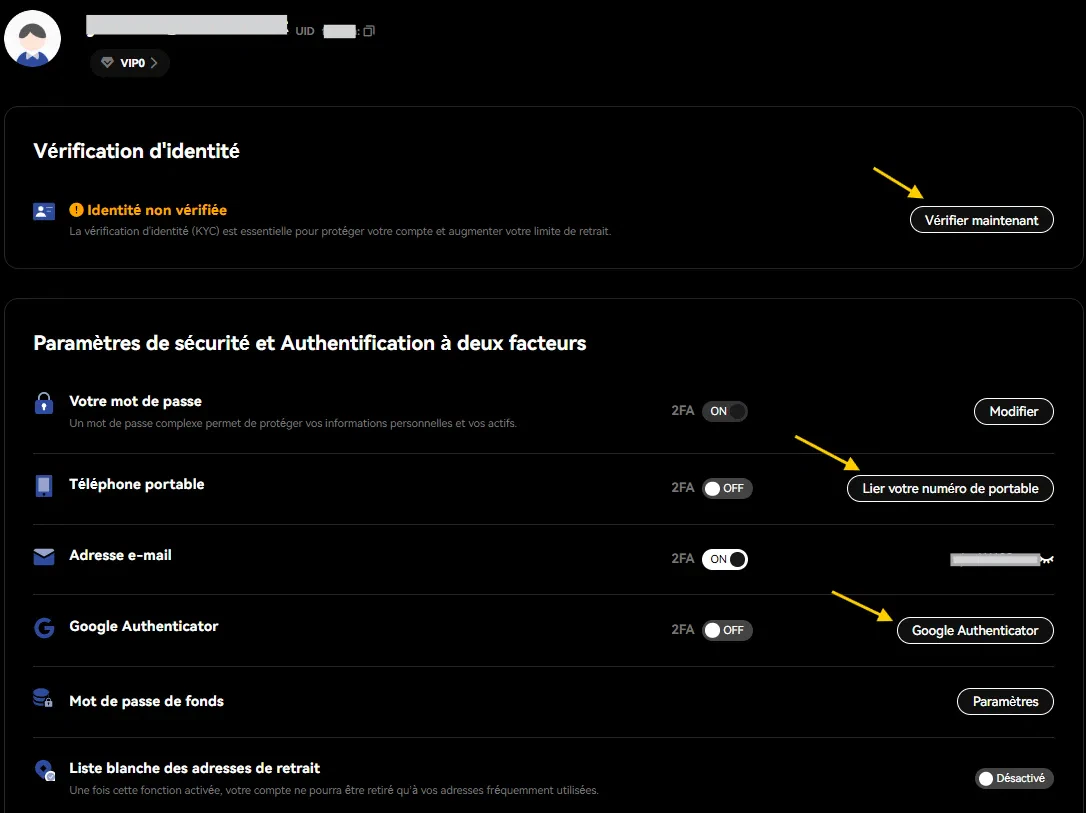
Task: Select the Google Authenticator G icon
Action: point(44,627)
